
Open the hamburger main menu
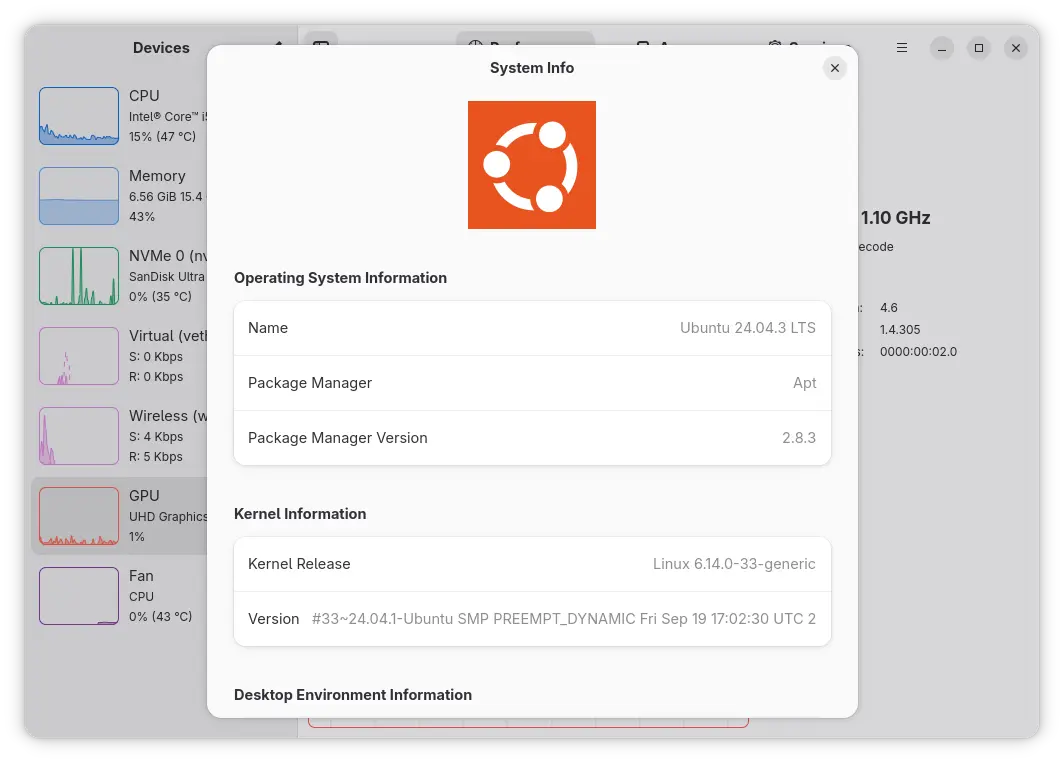[x=902, y=48]
